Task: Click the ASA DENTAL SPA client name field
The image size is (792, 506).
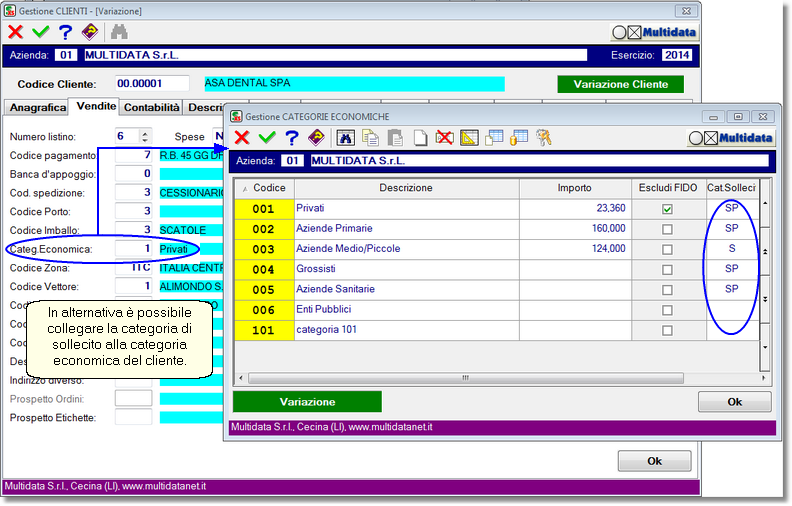Action: [354, 83]
